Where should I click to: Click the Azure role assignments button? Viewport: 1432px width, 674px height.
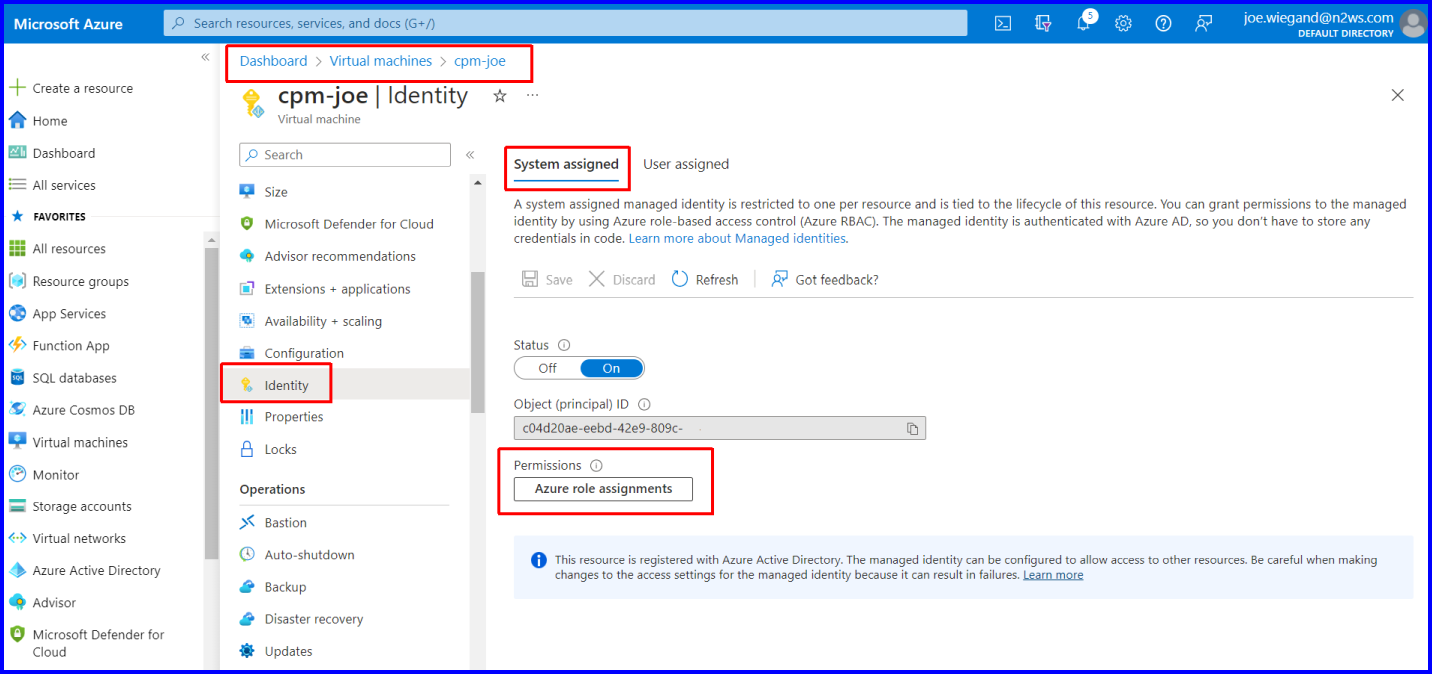603,489
